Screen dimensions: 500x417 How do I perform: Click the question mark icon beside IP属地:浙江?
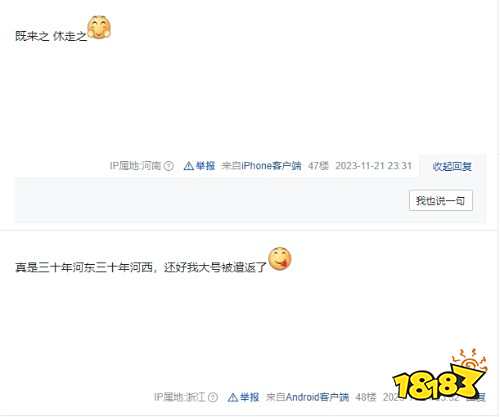pyautogui.click(x=213, y=397)
